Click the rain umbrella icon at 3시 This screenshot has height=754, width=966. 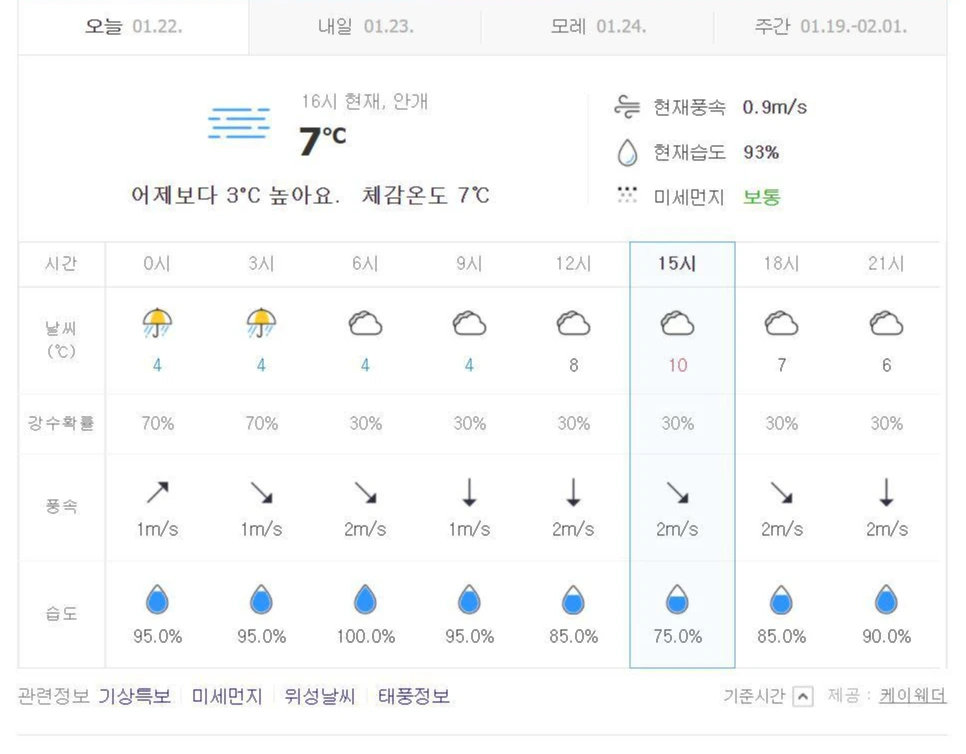(x=261, y=322)
